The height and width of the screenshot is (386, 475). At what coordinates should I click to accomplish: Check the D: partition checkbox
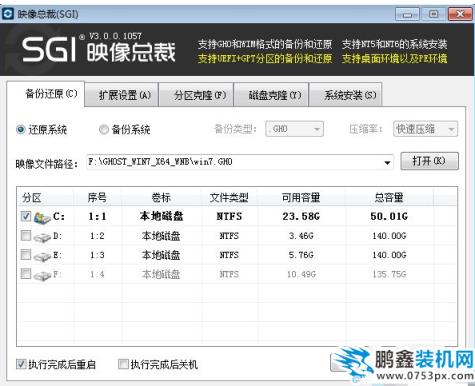coord(26,236)
